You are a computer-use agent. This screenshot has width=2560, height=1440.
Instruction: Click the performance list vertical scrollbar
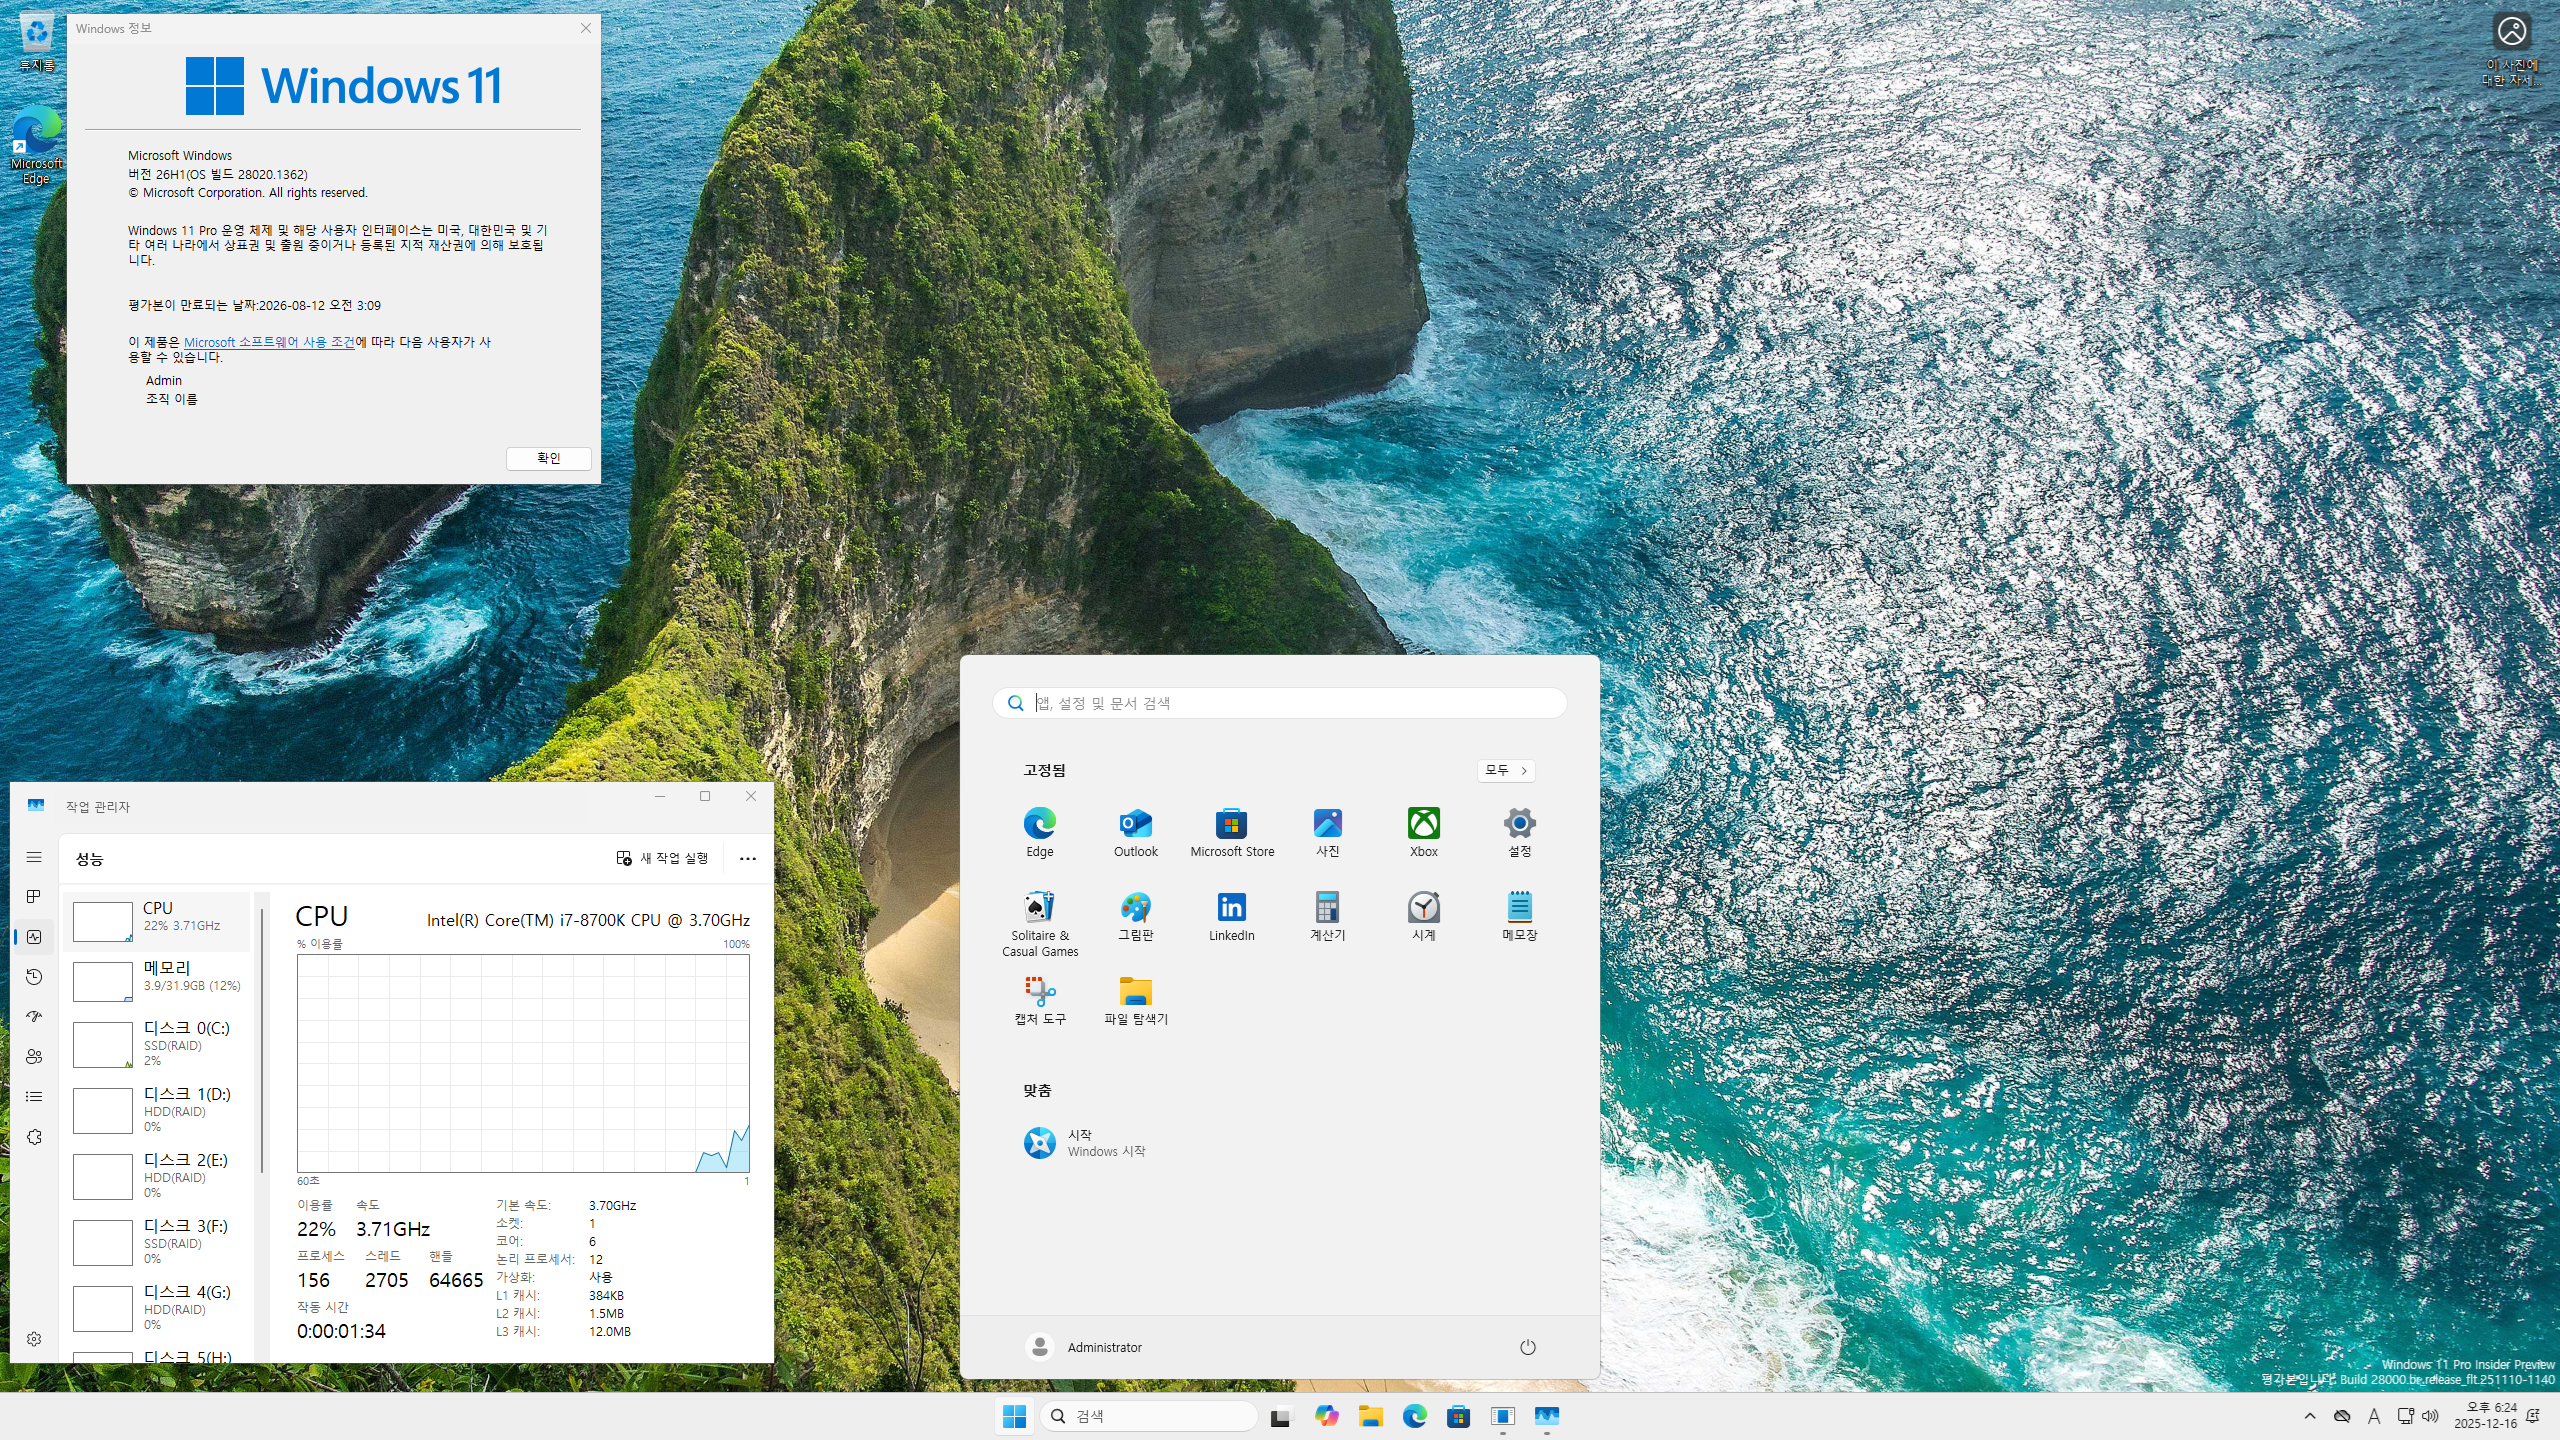tap(262, 1040)
